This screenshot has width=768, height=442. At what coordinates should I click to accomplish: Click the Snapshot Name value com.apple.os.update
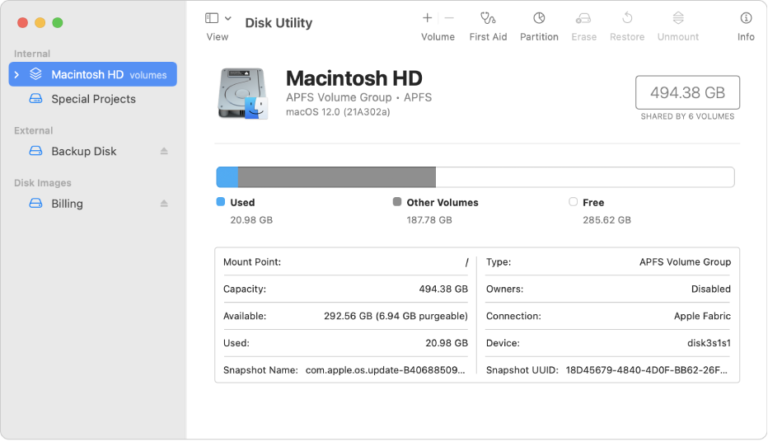(385, 370)
